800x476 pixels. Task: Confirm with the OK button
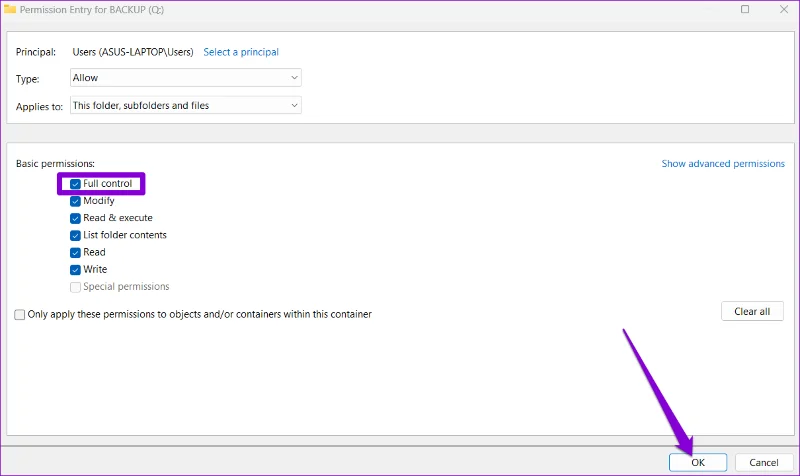pos(698,462)
